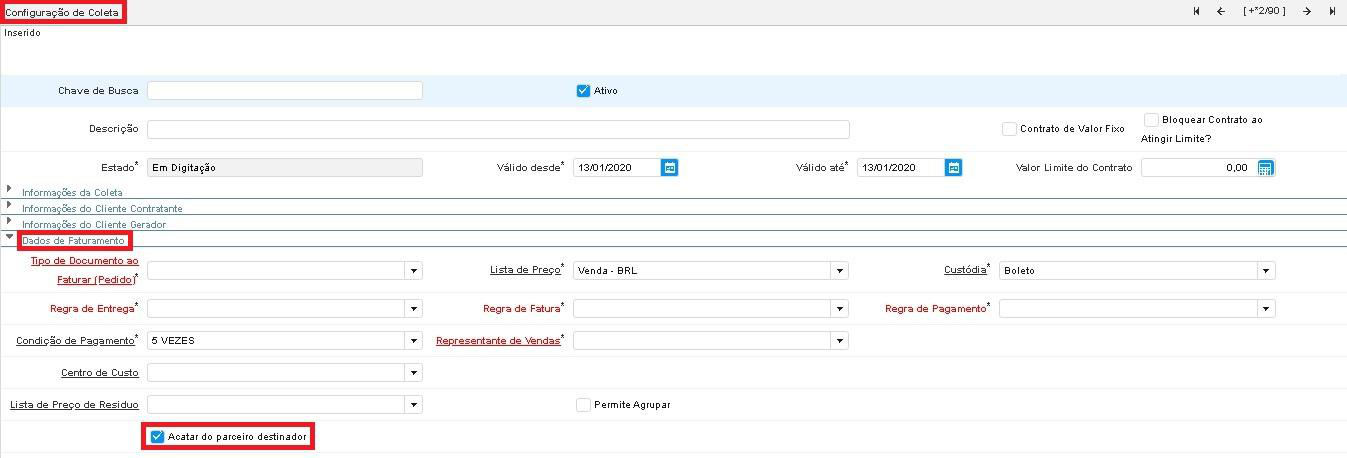The height and width of the screenshot is (458, 1347).
Task: Toggle Acatar do parceiro destinador checkbox
Action: tap(157, 437)
